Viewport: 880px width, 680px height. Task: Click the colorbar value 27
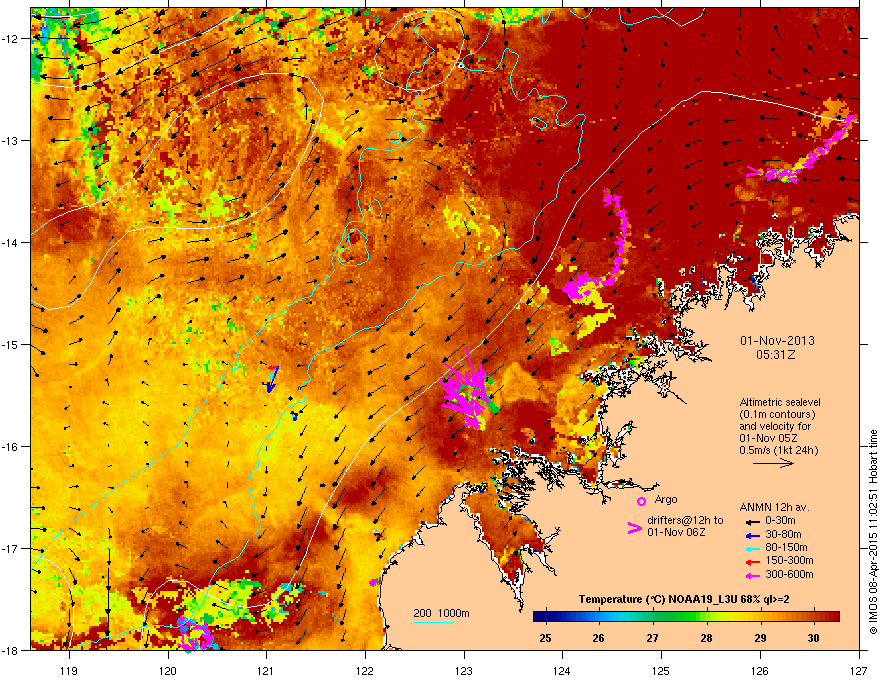[x=652, y=638]
